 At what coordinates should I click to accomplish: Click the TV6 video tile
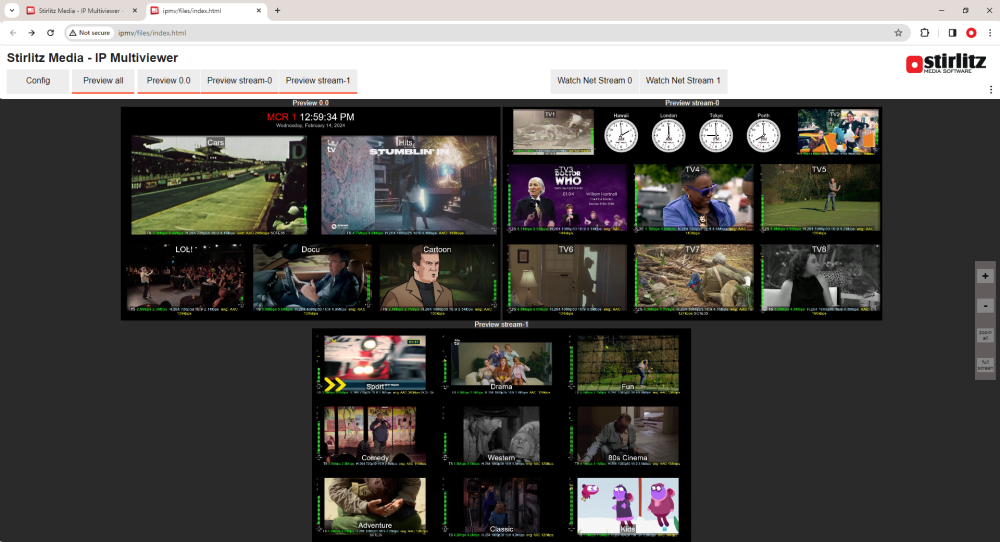[568, 278]
